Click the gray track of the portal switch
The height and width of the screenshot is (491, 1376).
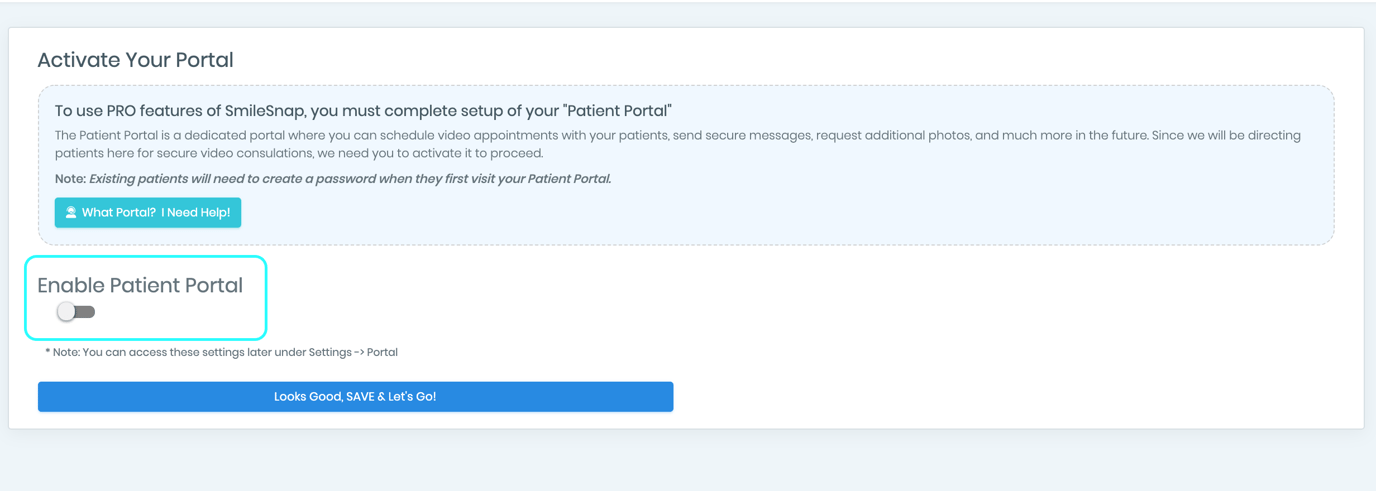tap(86, 312)
